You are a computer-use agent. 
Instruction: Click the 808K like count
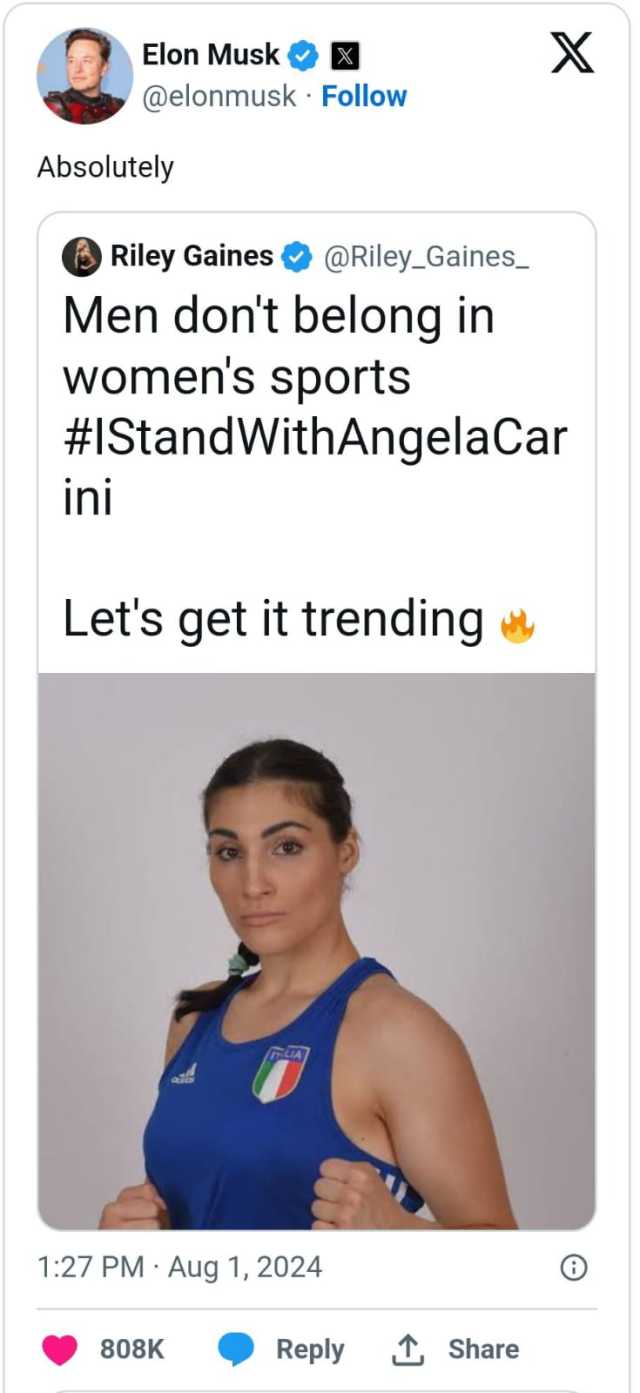132,1349
